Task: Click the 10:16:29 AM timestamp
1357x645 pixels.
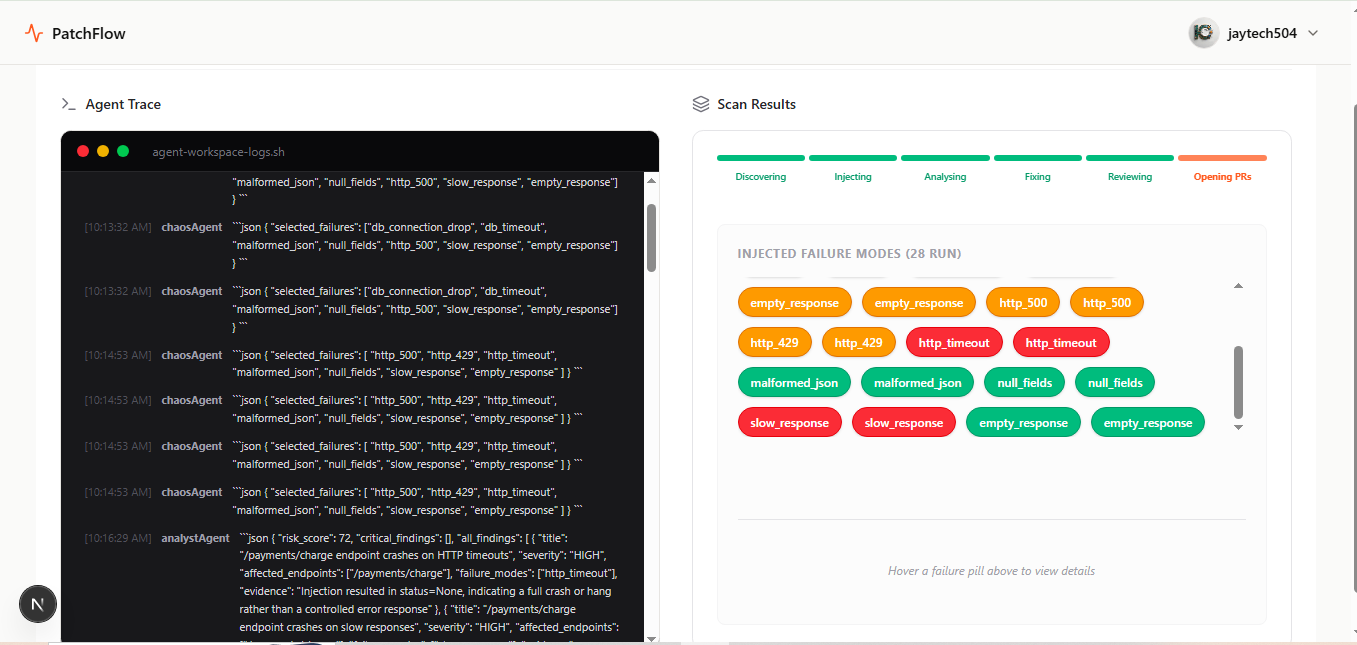Action: pyautogui.click(x=118, y=538)
